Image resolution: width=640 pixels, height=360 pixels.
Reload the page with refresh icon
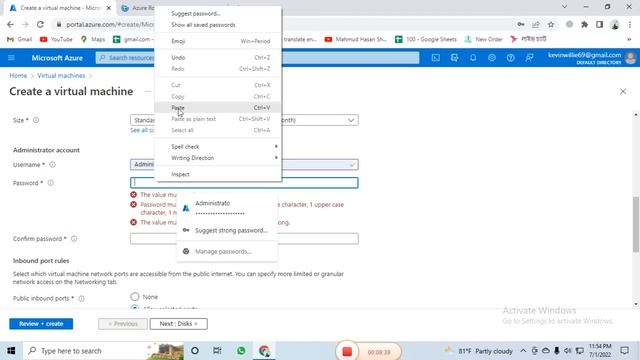pos(40,24)
